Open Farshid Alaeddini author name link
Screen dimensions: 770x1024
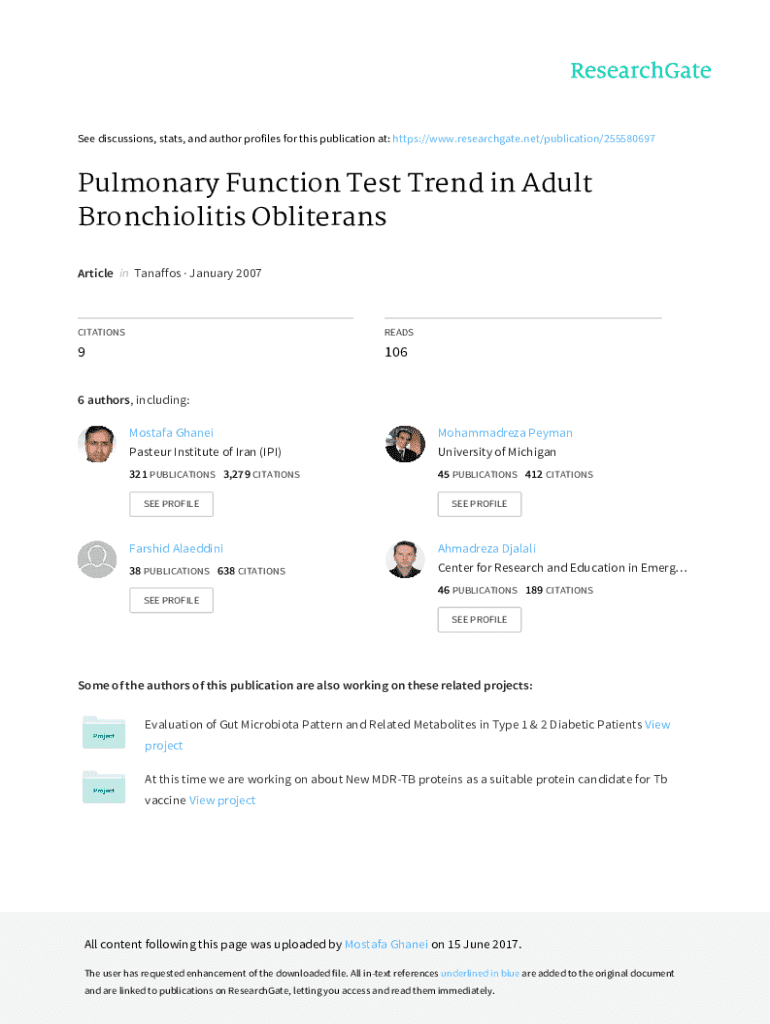(176, 549)
